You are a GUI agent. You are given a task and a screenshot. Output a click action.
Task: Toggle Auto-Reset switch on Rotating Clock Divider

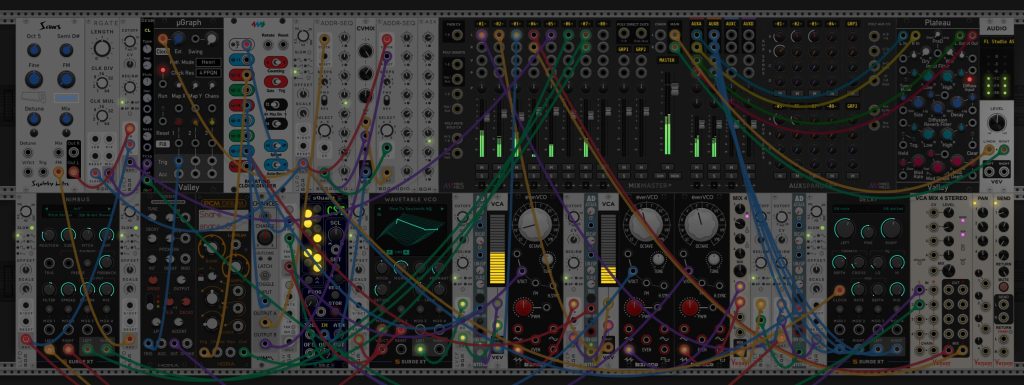[x=276, y=164]
